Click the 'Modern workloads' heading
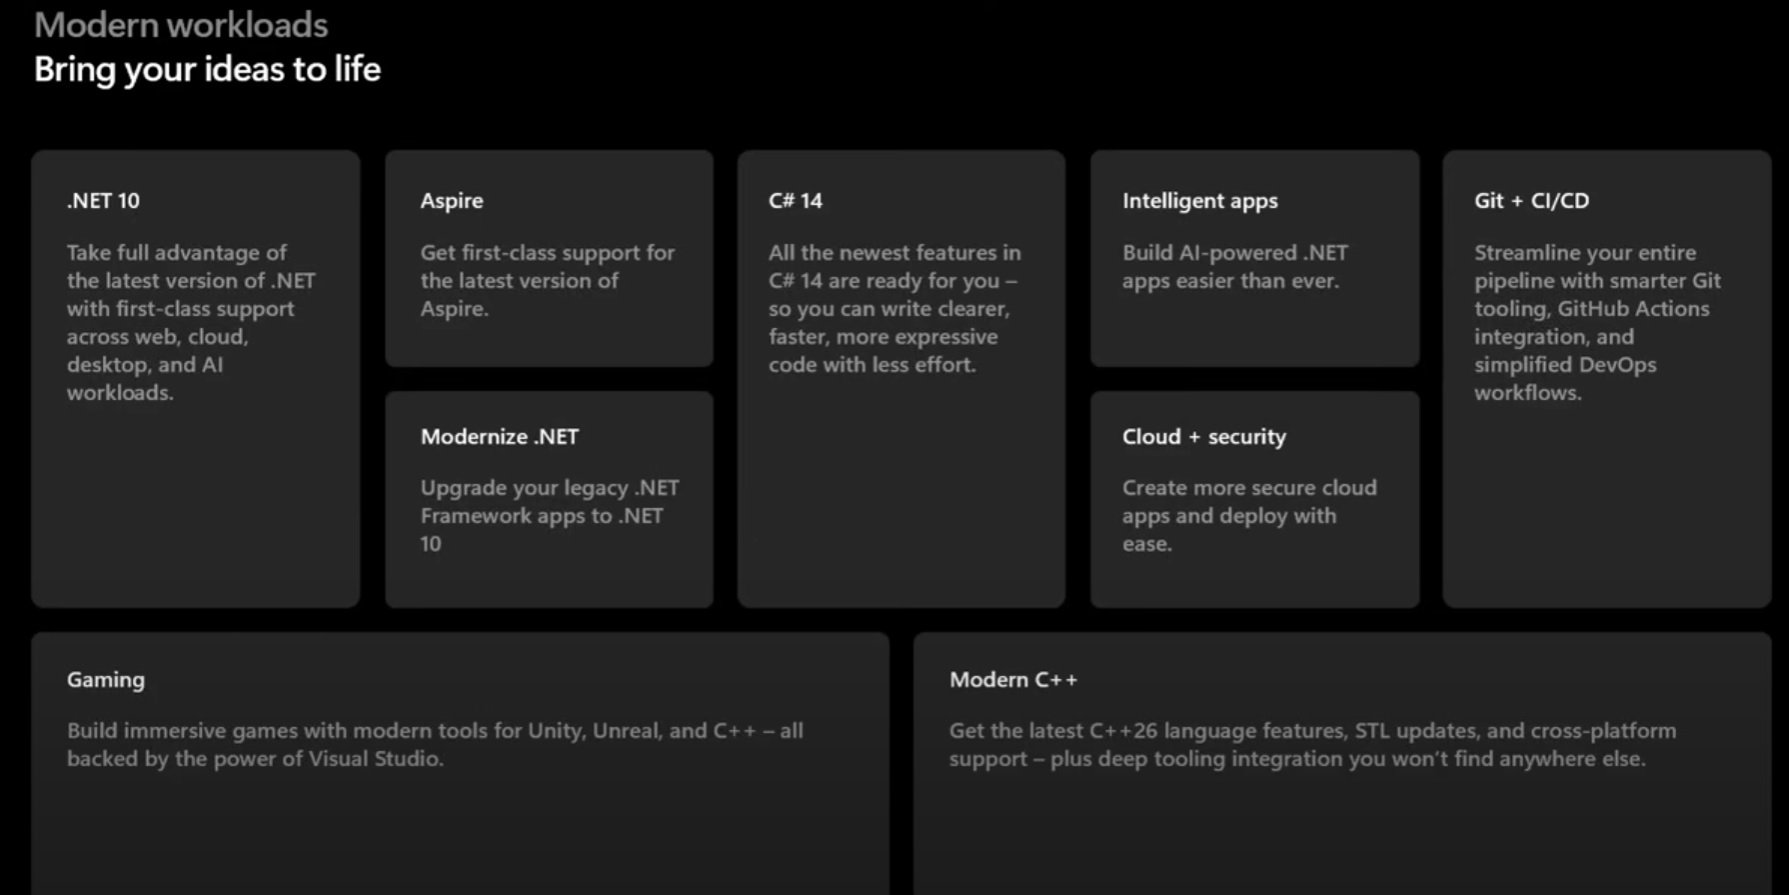Image resolution: width=1789 pixels, height=895 pixels. (181, 25)
